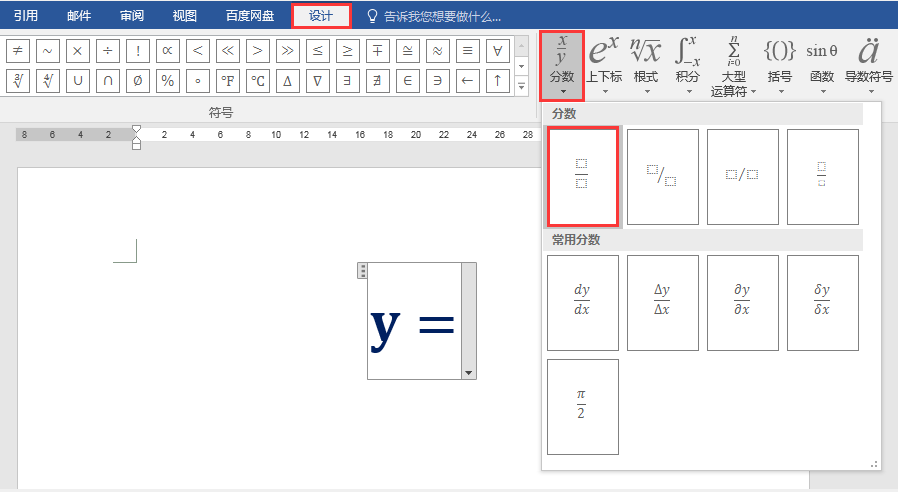The height and width of the screenshot is (492, 898).
Task: Open the equation box options arrow
Action: [x=468, y=373]
